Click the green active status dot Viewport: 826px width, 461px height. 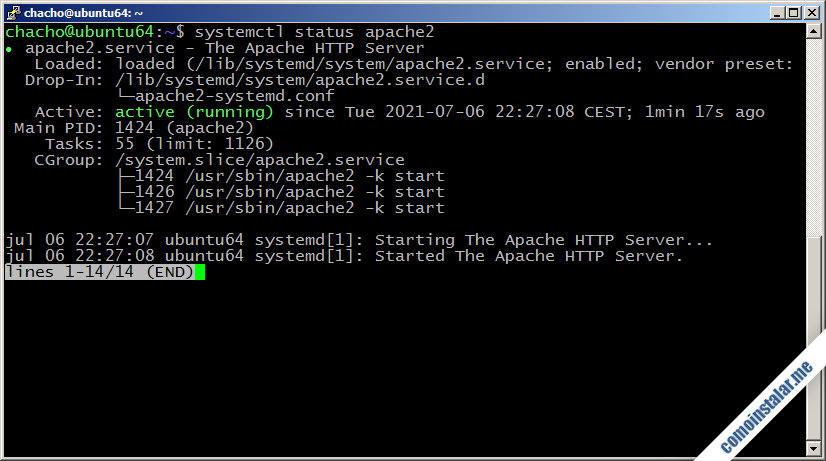[x=9, y=48]
